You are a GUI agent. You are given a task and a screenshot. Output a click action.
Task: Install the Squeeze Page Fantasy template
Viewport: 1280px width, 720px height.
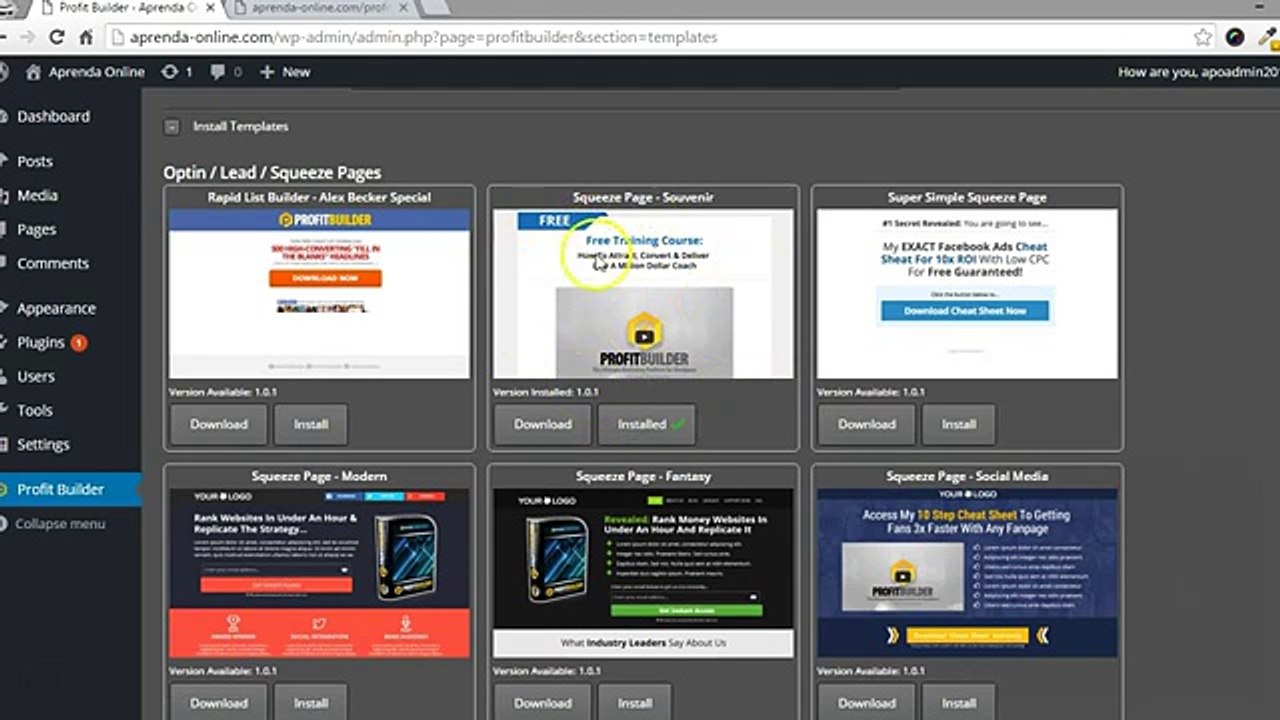point(635,702)
